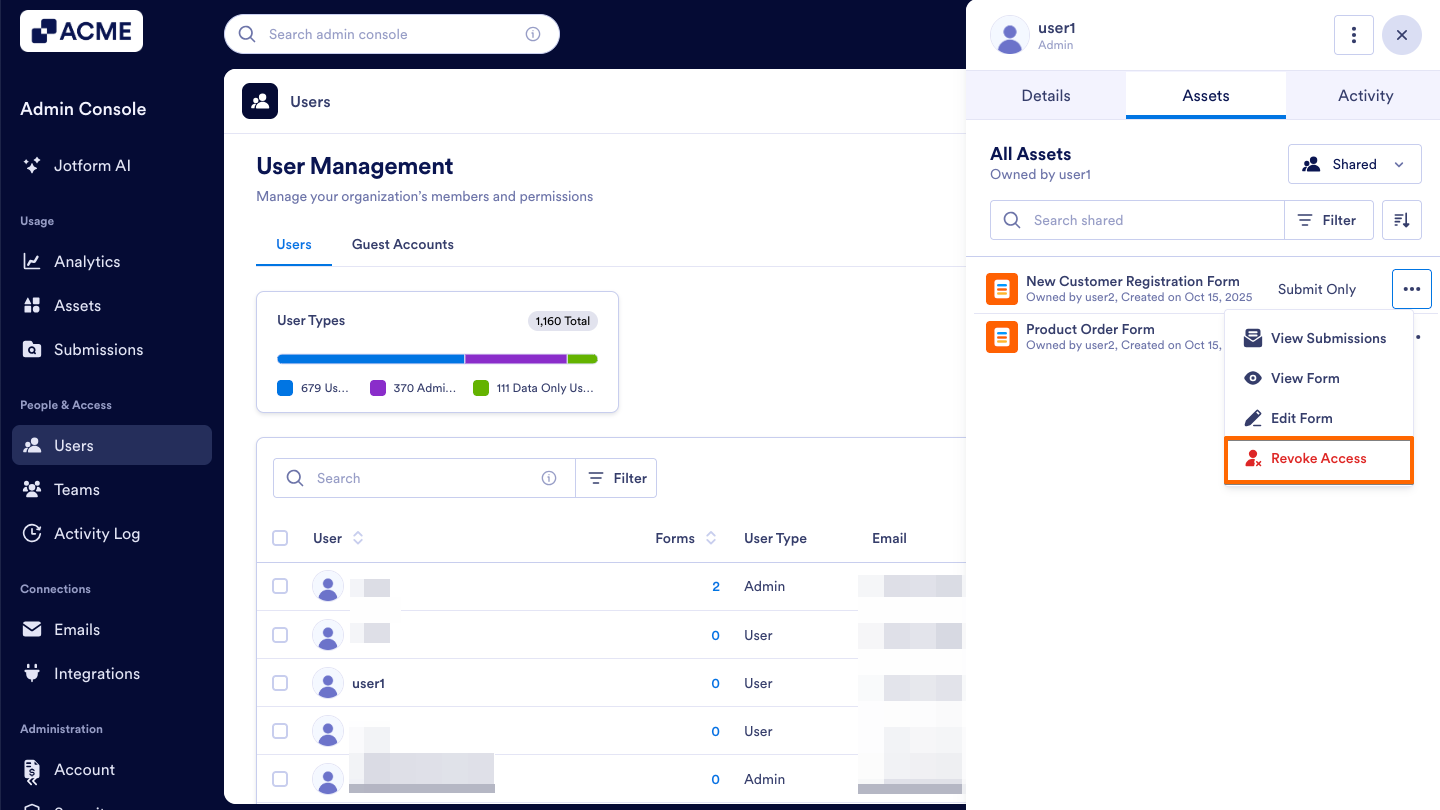
Task: Click the Integrations plug icon
Action: click(32, 673)
